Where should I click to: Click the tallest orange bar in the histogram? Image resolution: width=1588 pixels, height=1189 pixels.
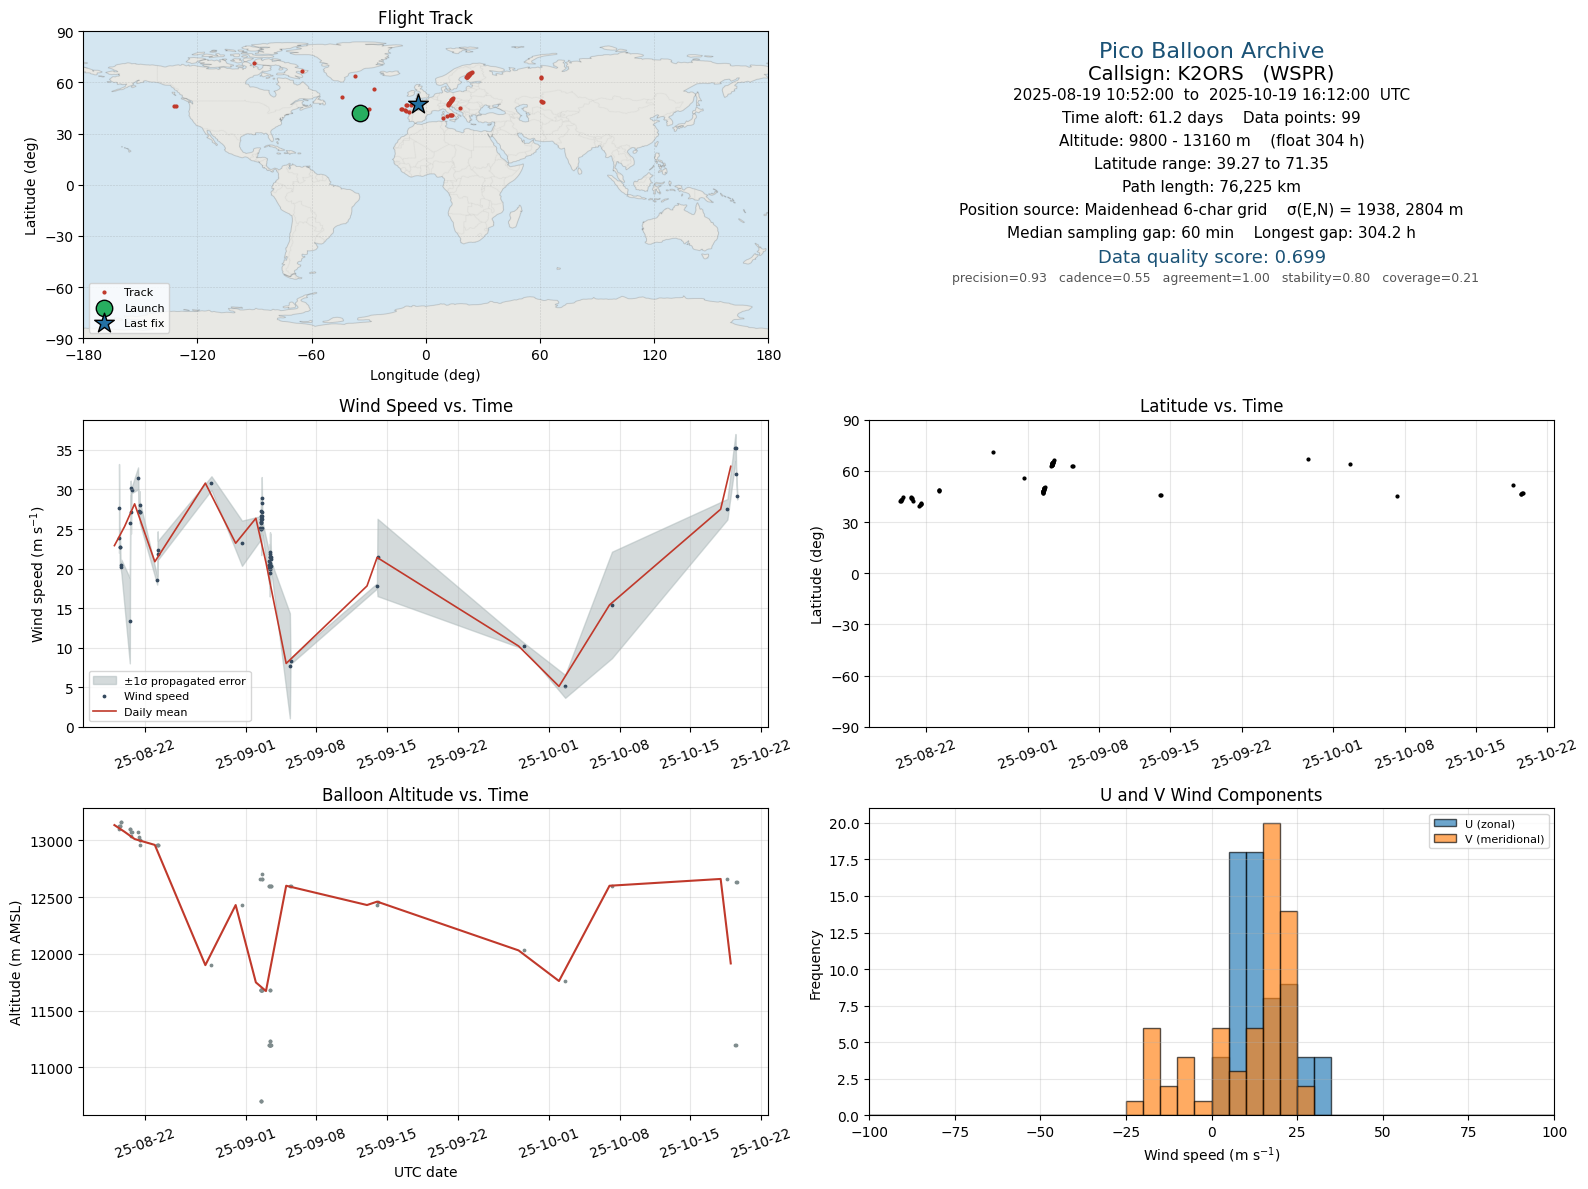pyautogui.click(x=1272, y=969)
